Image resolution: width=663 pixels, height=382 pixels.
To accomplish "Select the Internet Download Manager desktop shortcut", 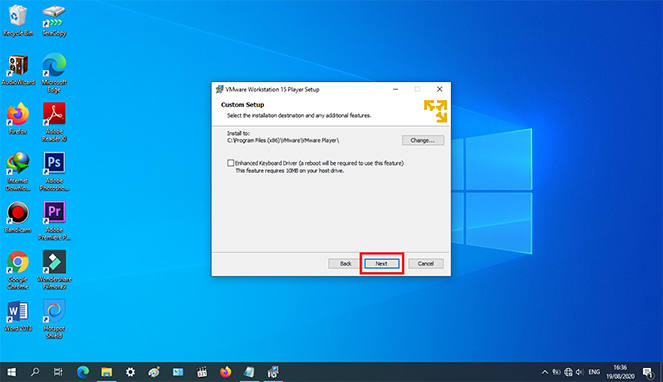I will click(18, 171).
